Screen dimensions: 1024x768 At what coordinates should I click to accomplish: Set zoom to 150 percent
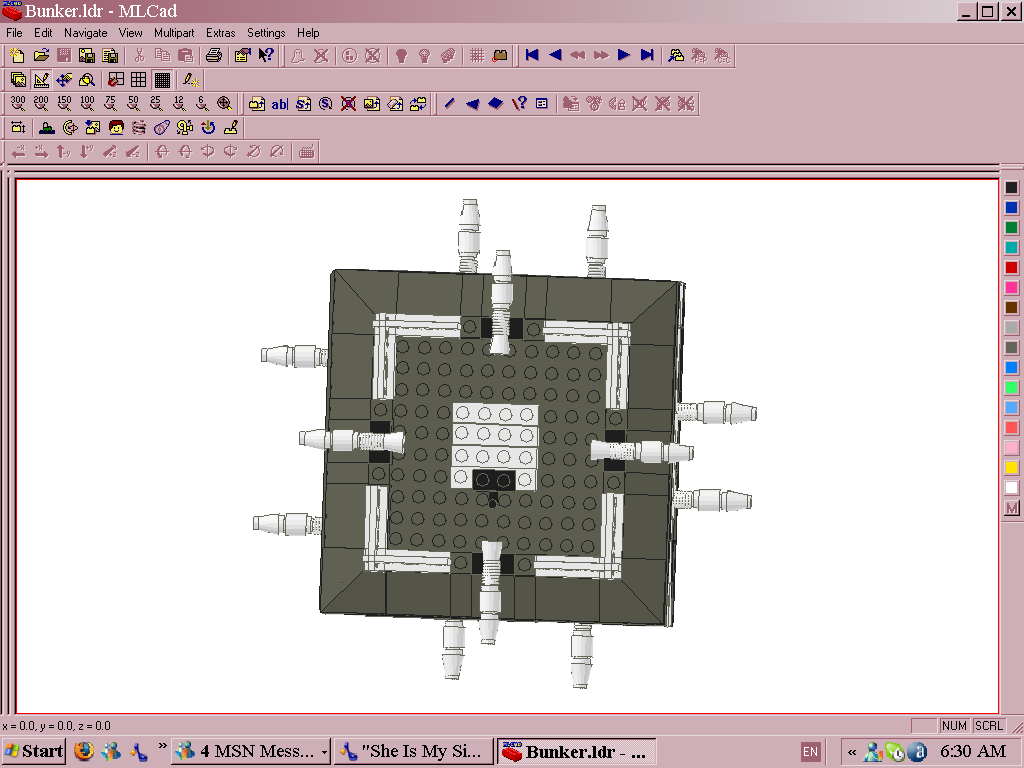pos(64,103)
